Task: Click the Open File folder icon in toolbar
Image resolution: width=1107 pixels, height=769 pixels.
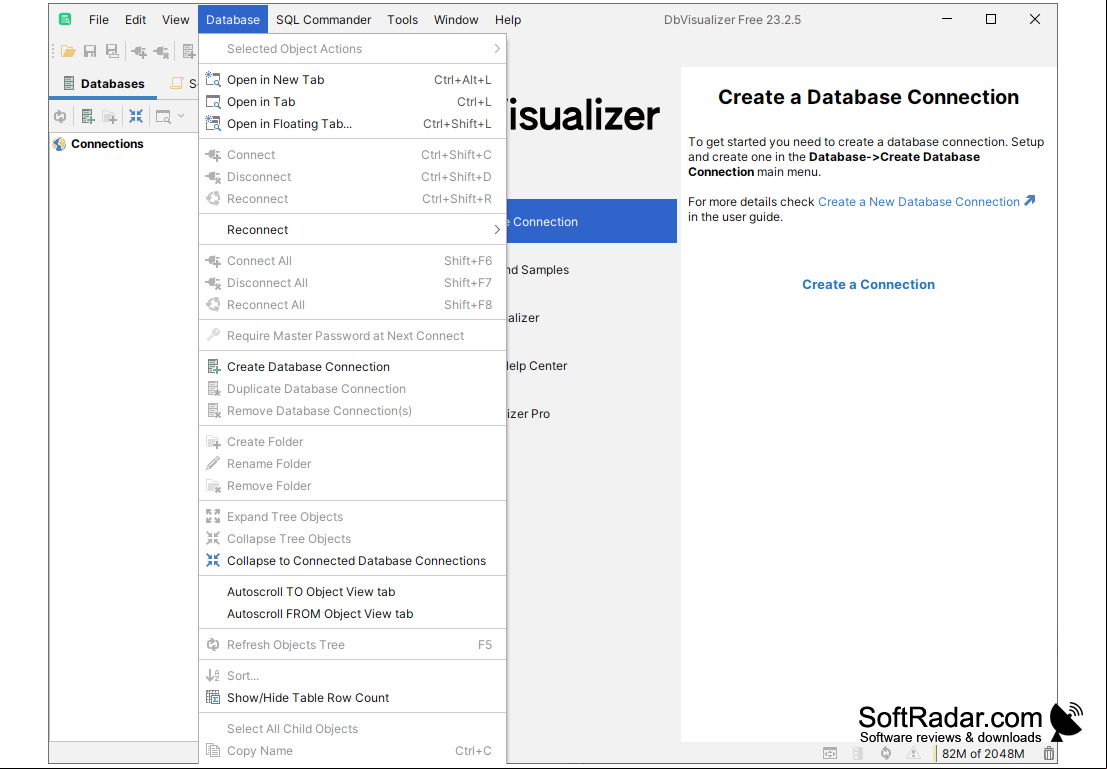Action: coord(68,51)
